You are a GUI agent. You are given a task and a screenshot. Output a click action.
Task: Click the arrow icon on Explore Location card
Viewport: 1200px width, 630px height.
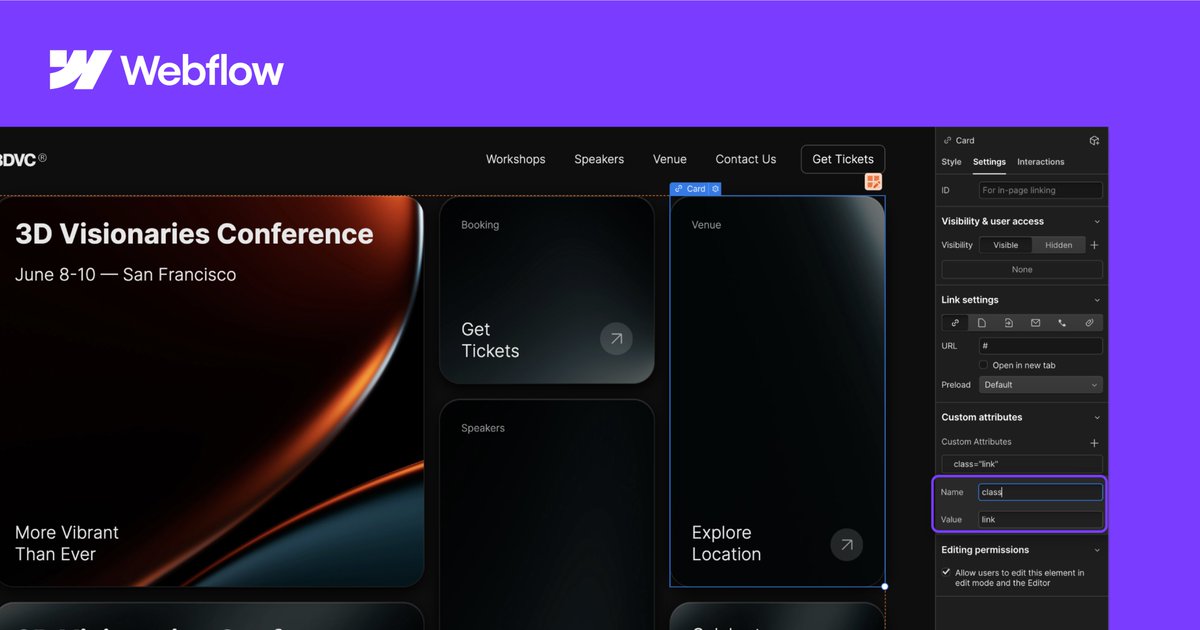(847, 544)
